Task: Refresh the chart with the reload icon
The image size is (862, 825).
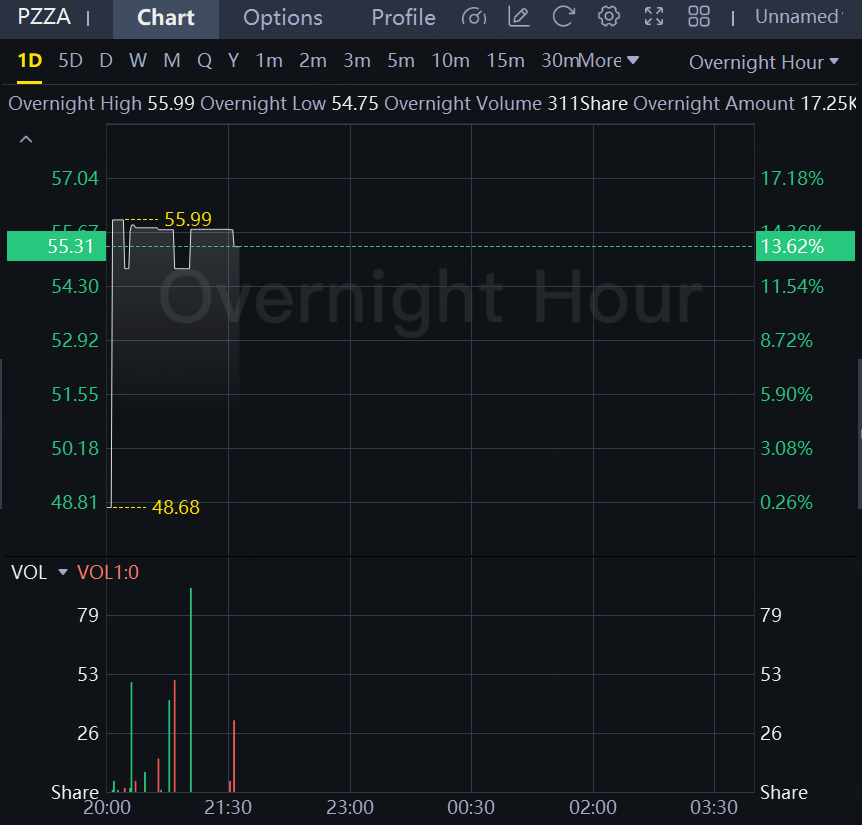Action: click(563, 17)
